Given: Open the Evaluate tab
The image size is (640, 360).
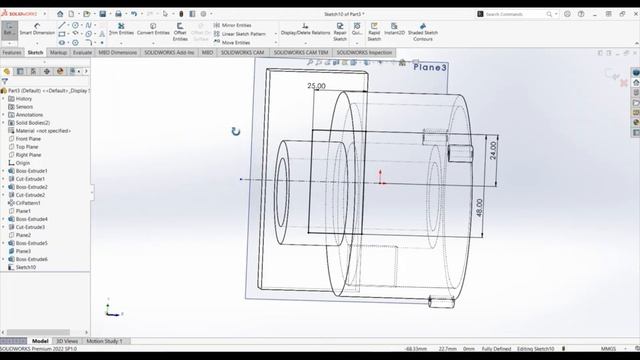Looking at the screenshot, I should tap(82, 52).
